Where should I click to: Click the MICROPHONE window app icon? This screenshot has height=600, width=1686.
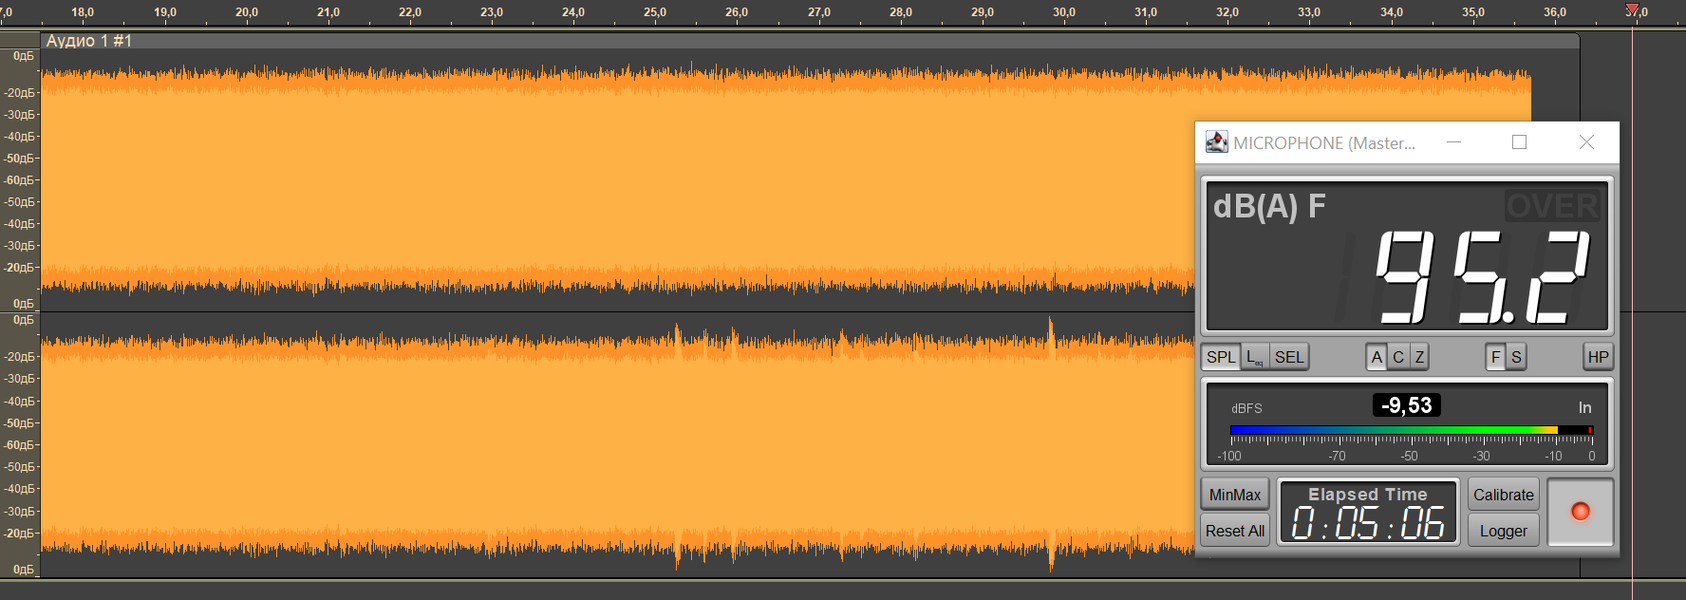point(1216,142)
